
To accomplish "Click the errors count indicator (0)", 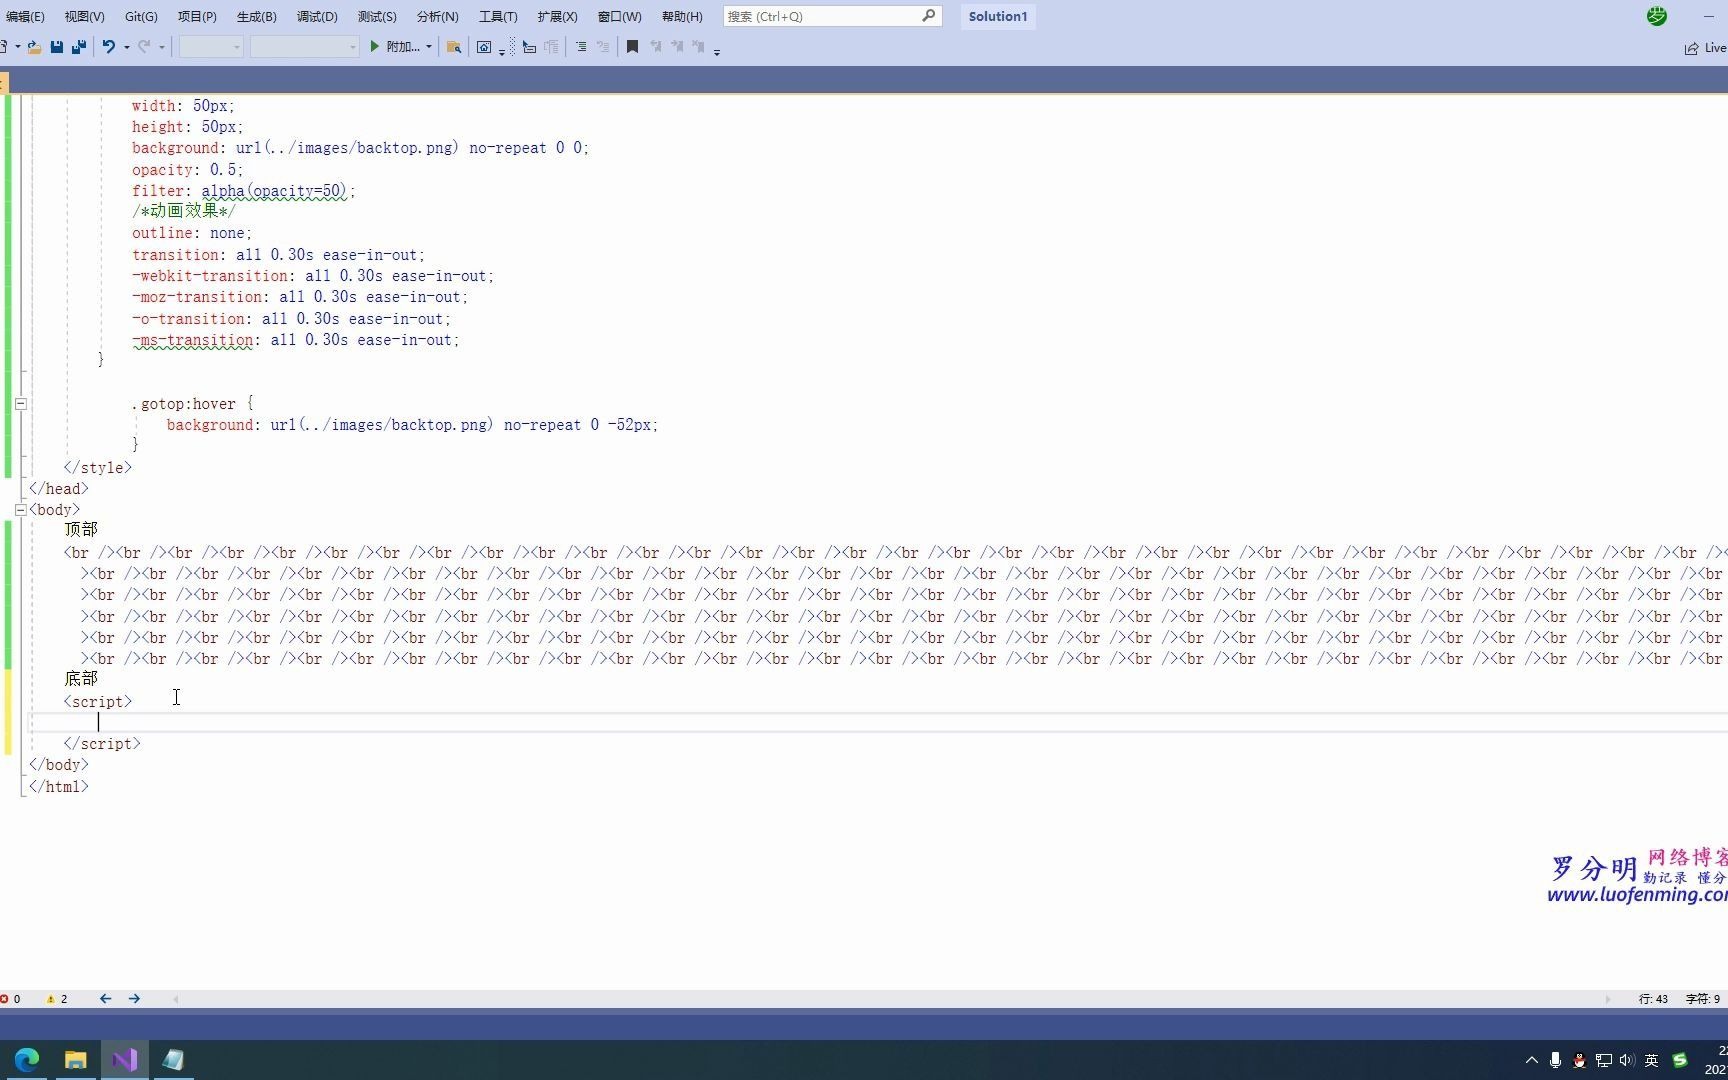I will pos(11,999).
